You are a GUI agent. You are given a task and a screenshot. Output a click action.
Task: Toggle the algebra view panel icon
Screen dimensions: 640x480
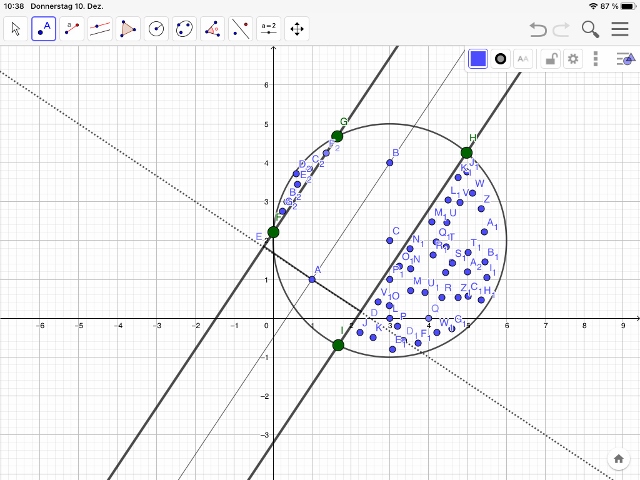click(x=623, y=59)
